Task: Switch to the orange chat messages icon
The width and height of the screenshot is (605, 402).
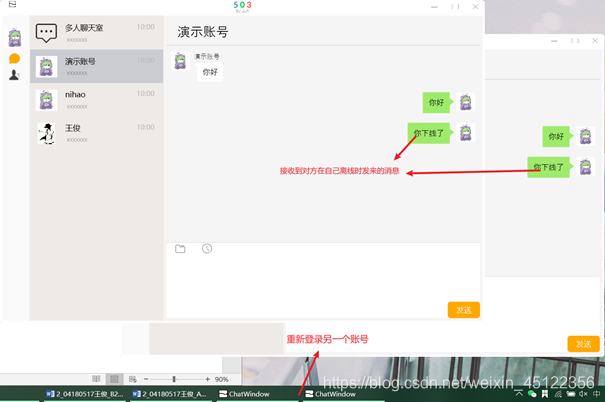Action: tap(14, 59)
